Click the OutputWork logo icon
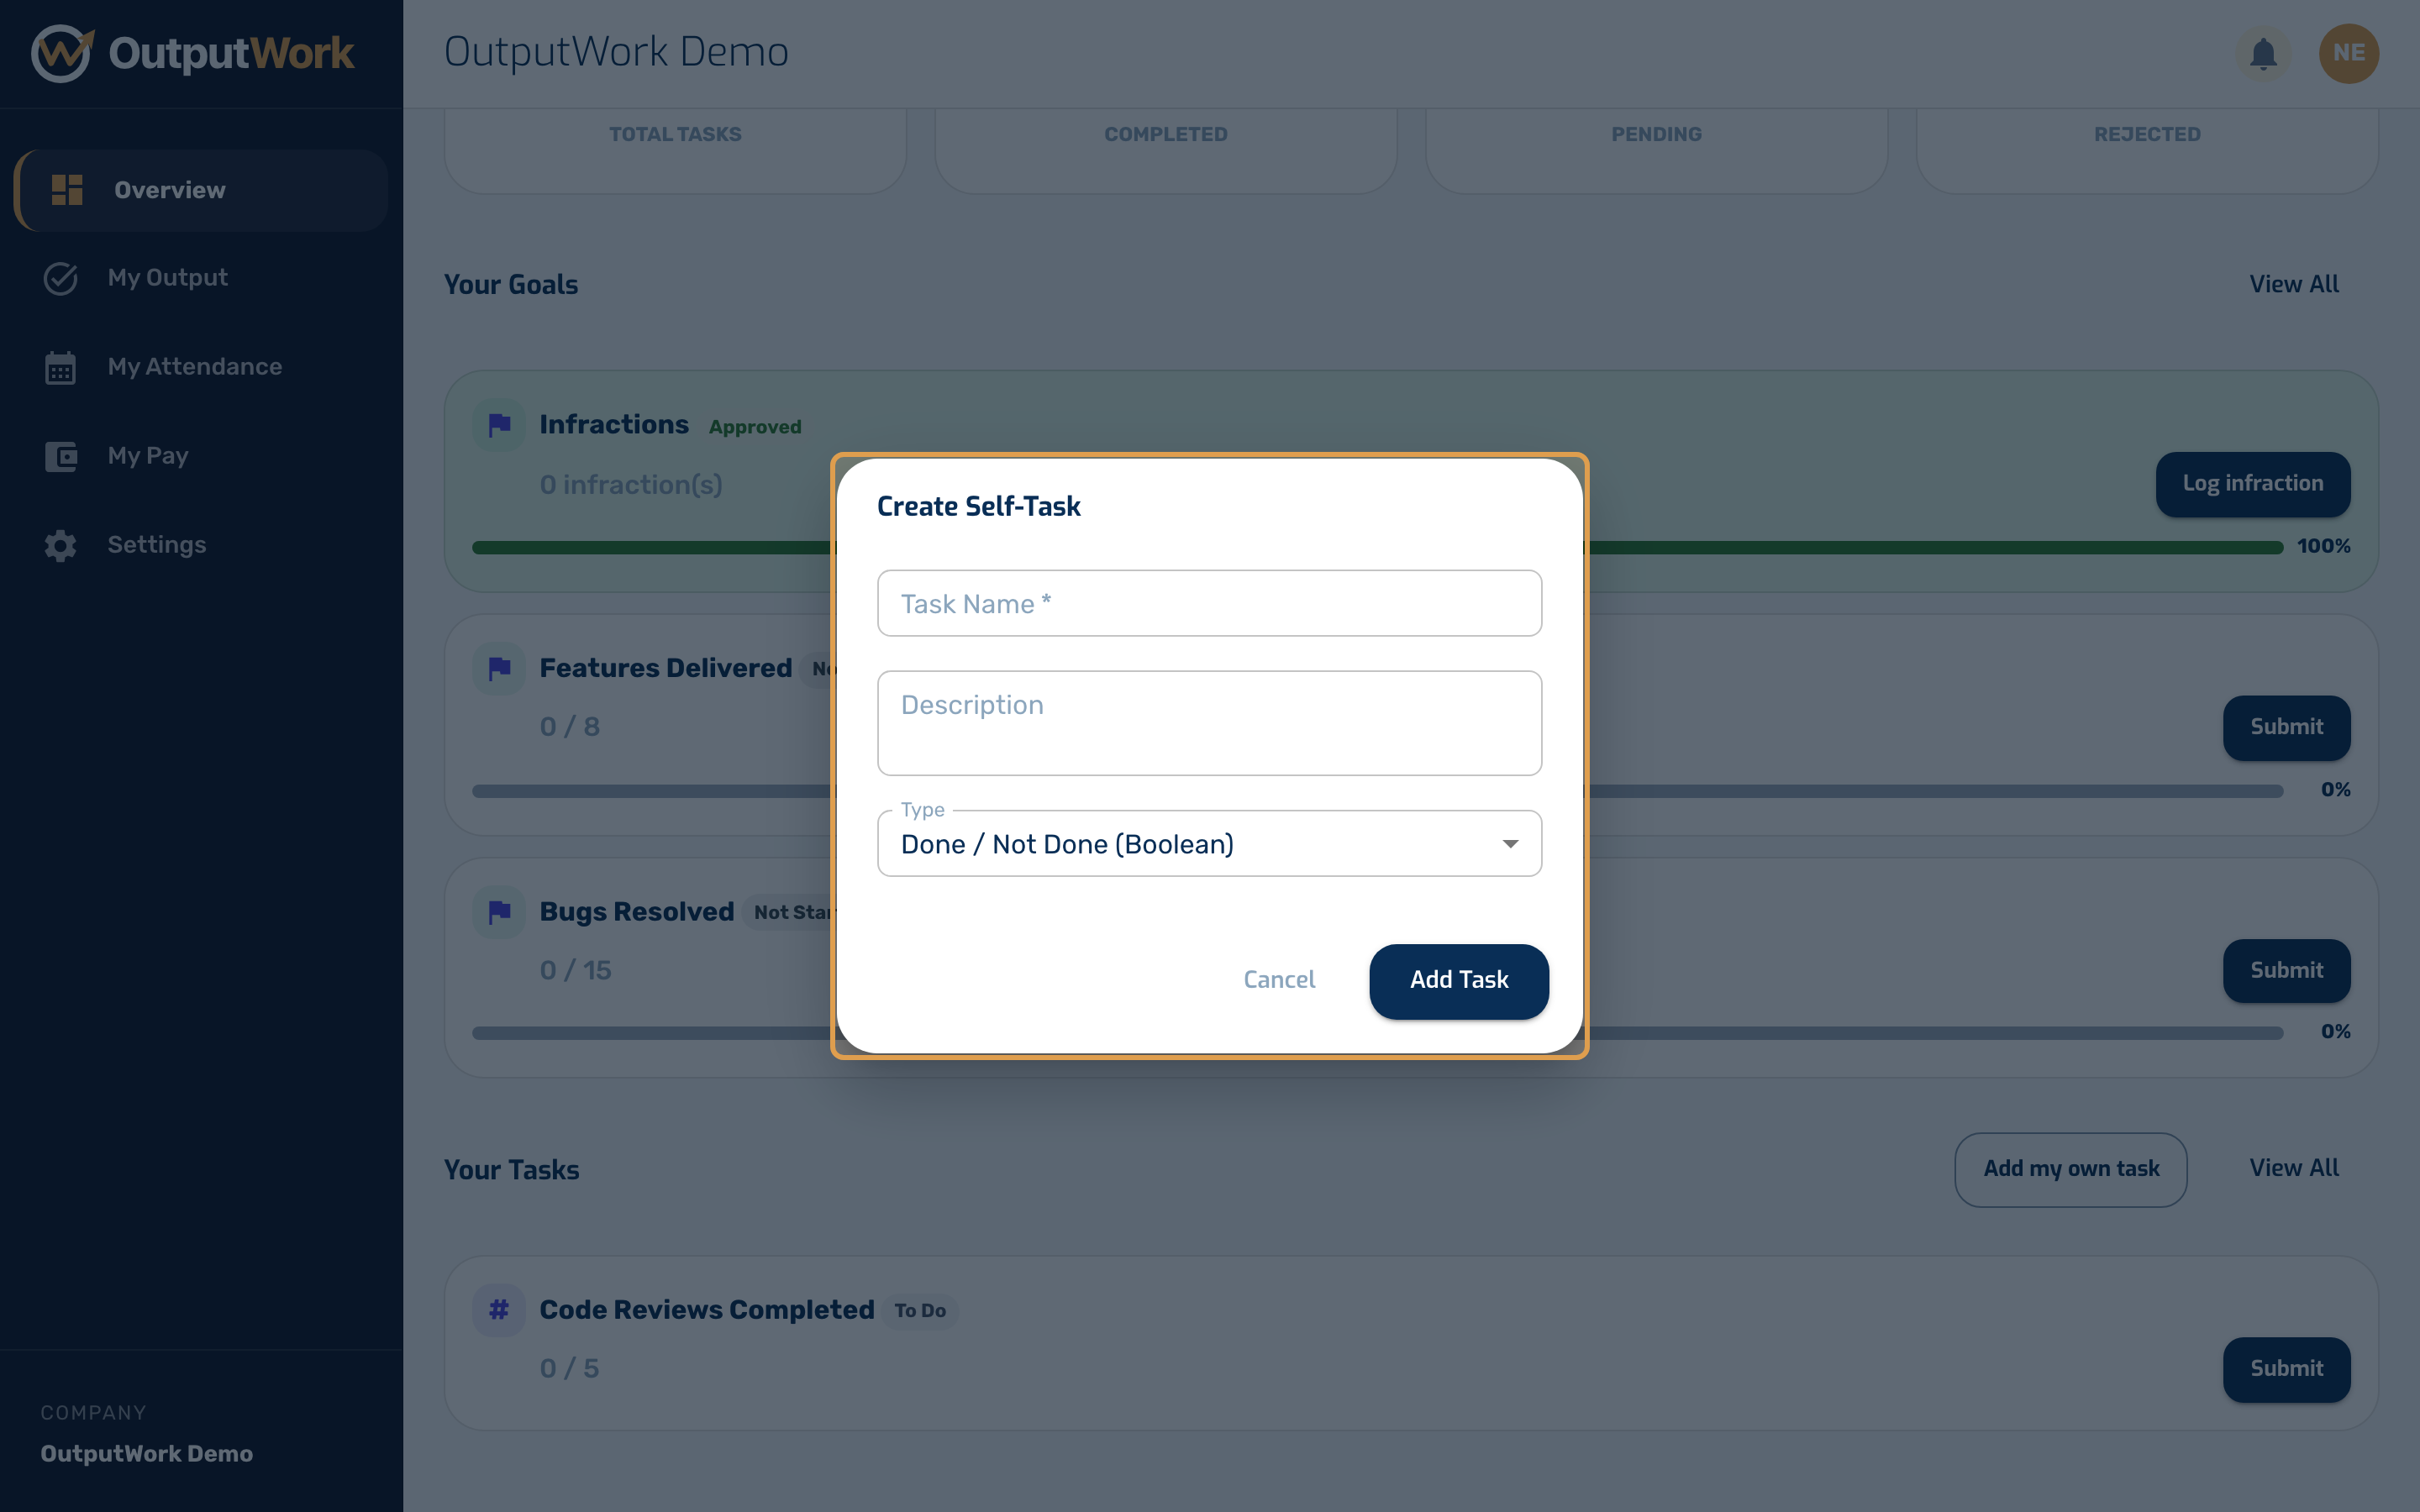Viewport: 2420px width, 1512px height. tap(62, 53)
